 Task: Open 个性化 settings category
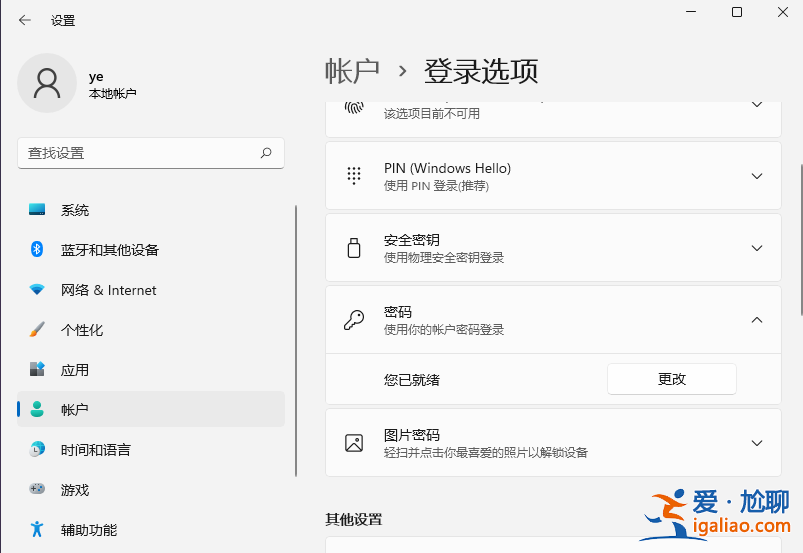click(151, 330)
